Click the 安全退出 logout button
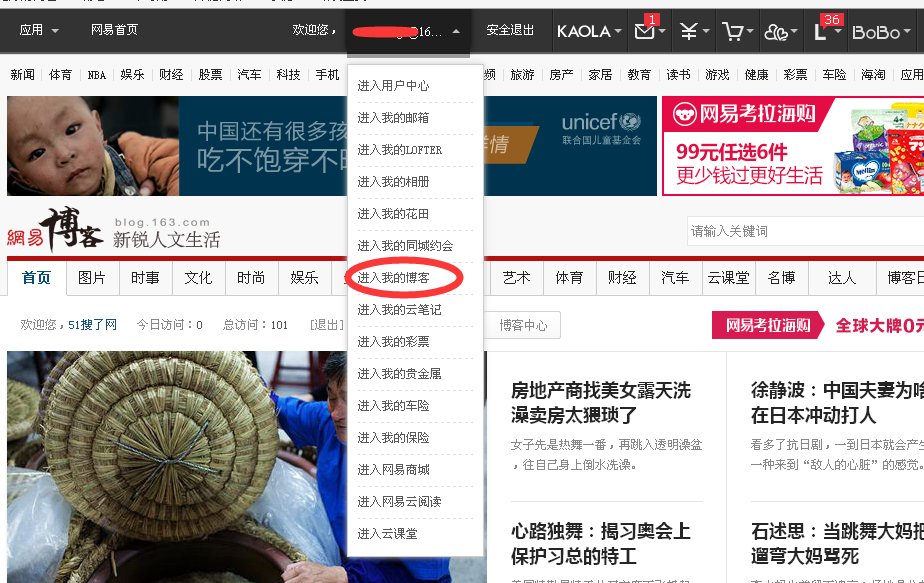Image resolution: width=924 pixels, height=583 pixels. [508, 30]
